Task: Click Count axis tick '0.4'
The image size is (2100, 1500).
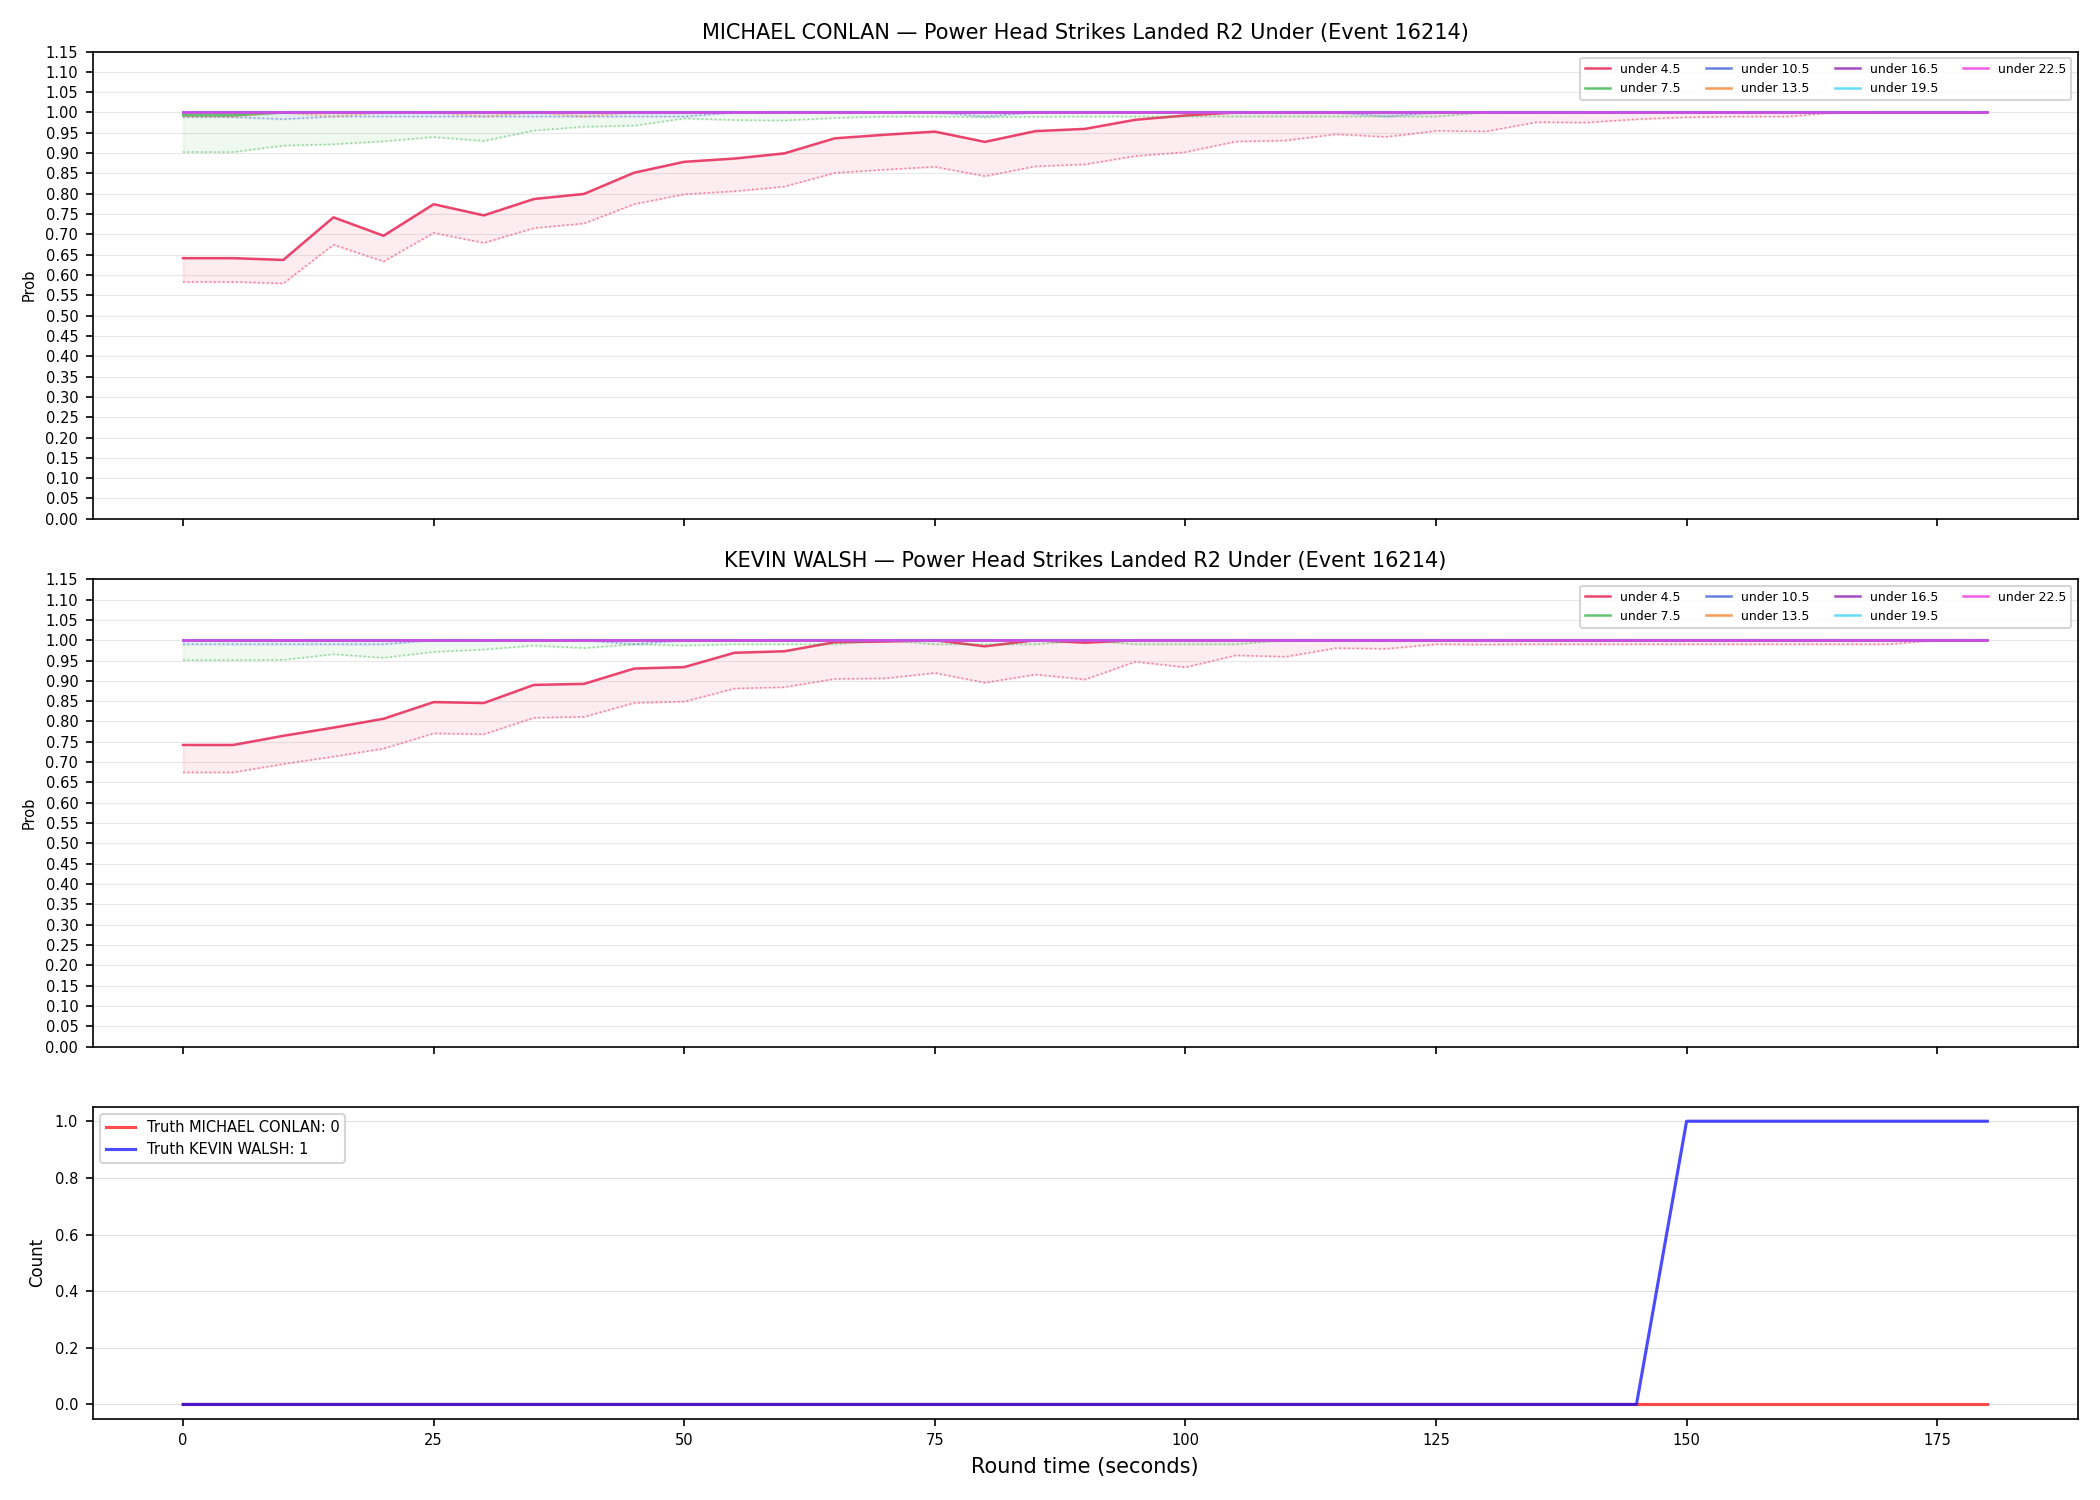Action: (x=68, y=1292)
